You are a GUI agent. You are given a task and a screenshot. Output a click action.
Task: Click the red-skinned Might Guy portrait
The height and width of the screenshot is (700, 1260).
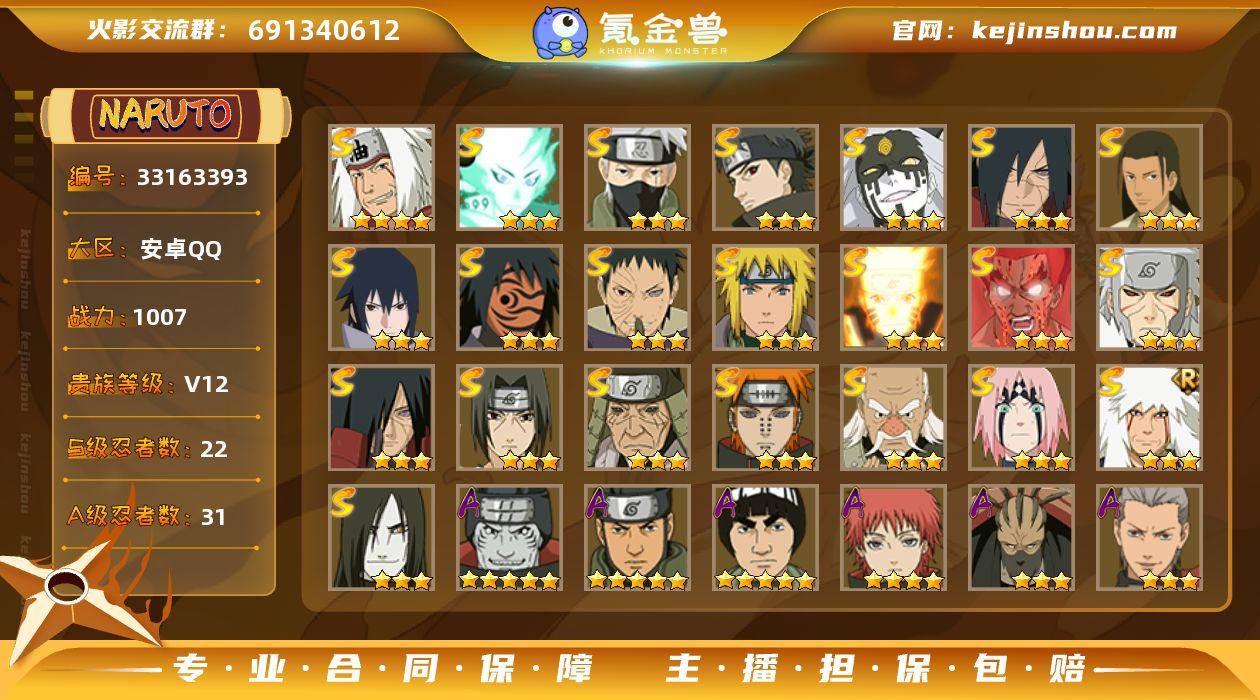(x=1022, y=297)
